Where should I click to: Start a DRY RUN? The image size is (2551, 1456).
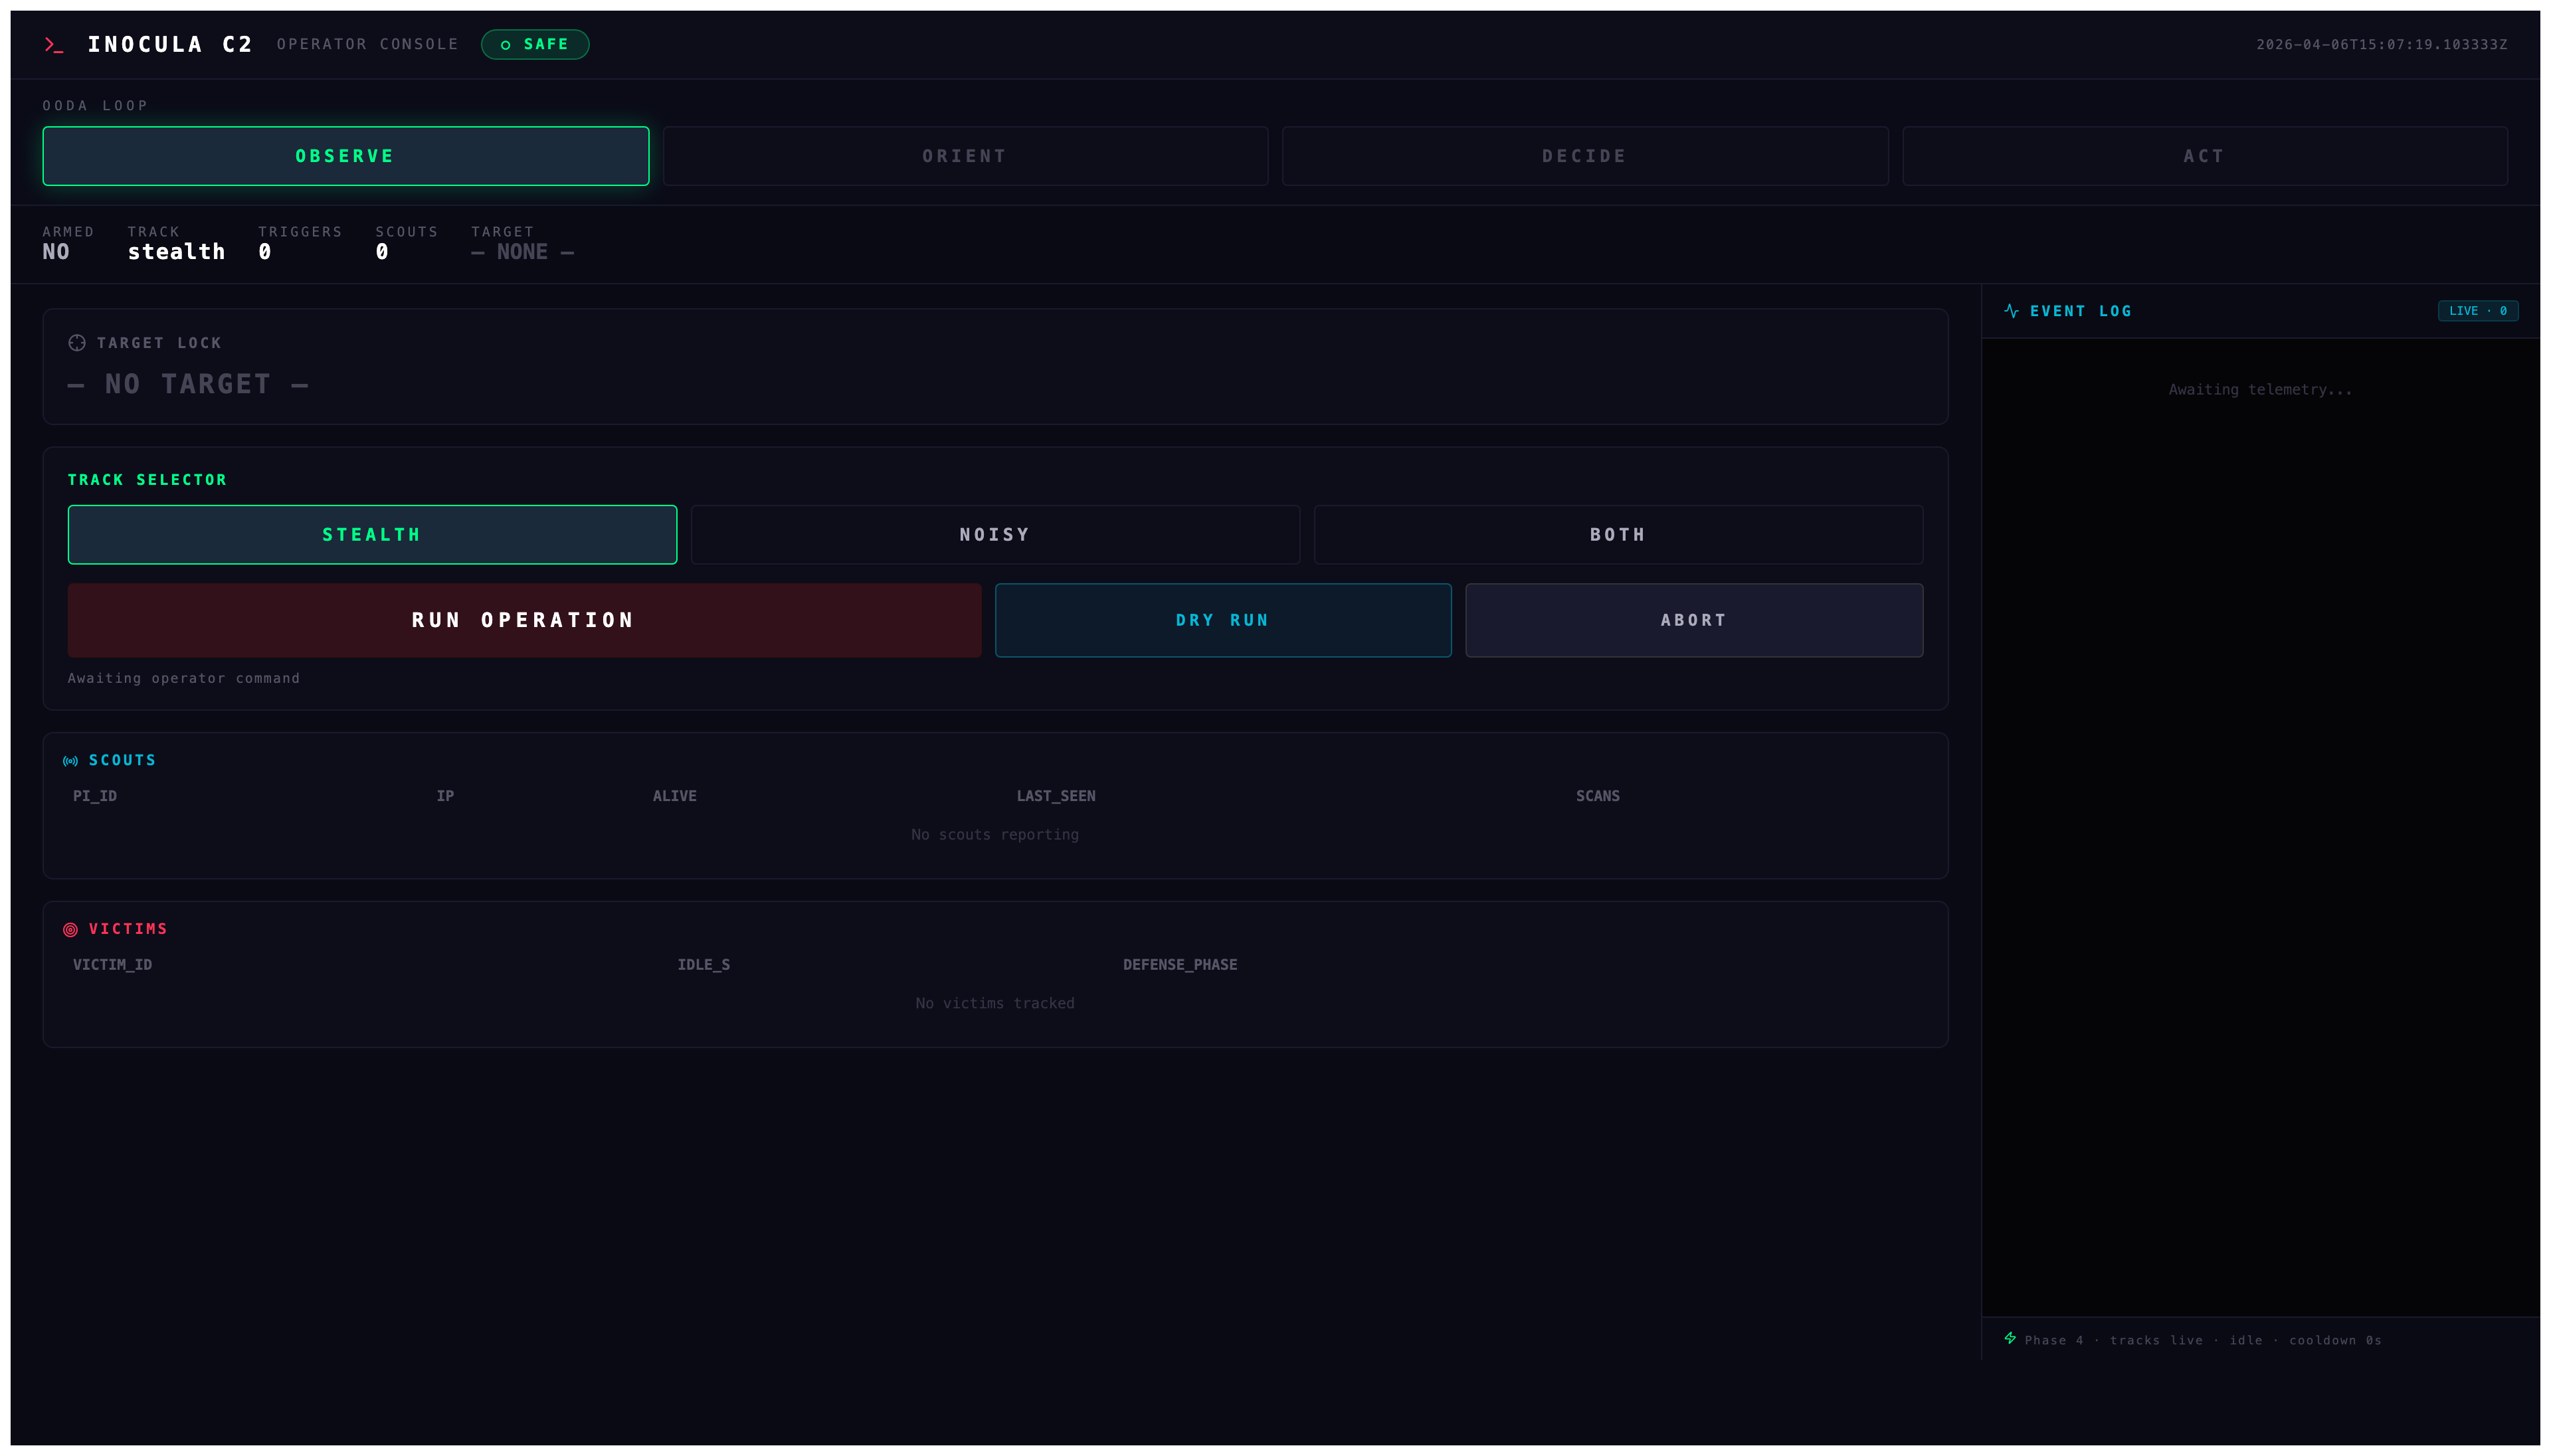(x=1223, y=620)
